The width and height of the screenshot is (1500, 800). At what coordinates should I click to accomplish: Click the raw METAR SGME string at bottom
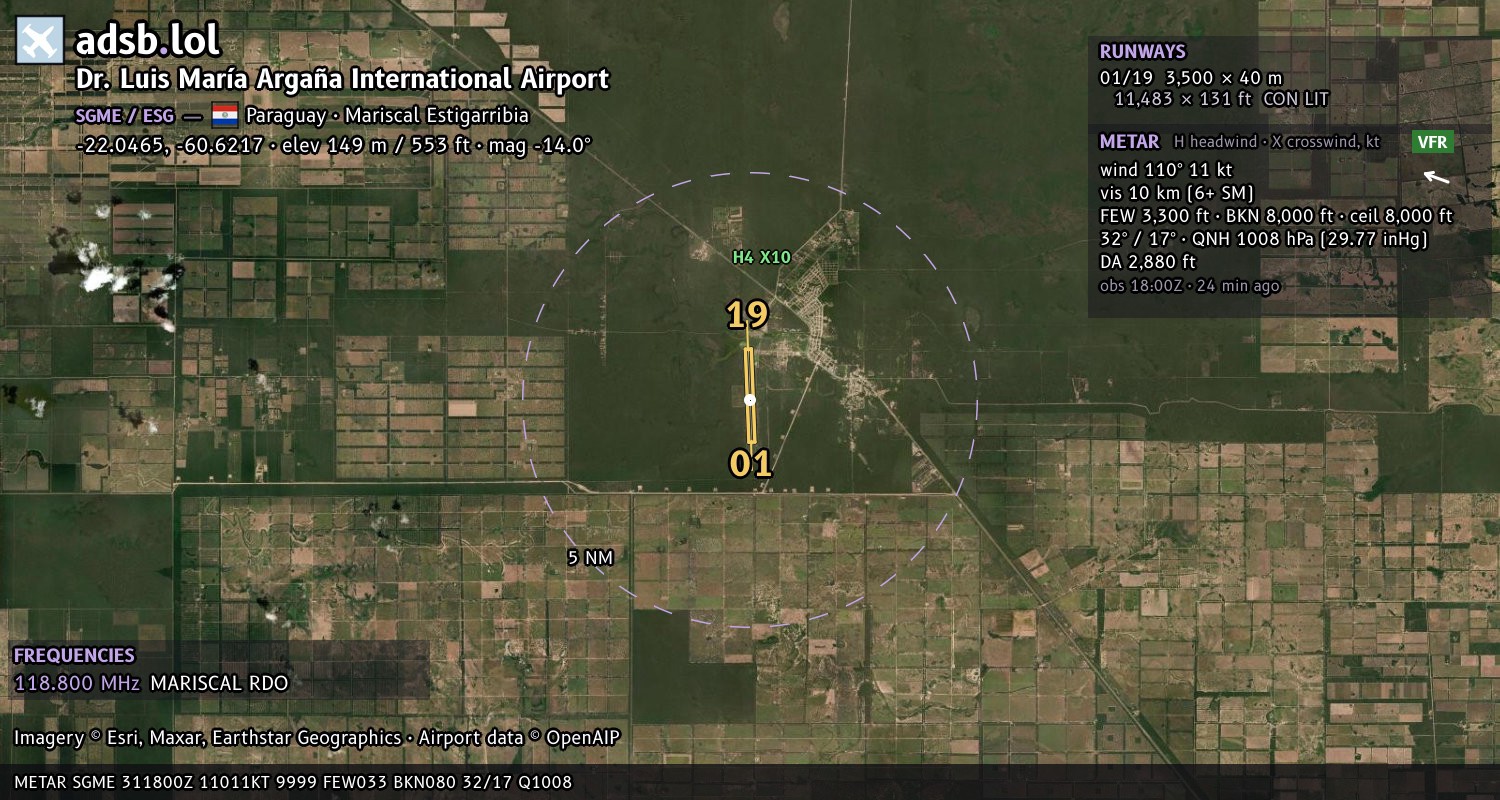click(x=293, y=782)
